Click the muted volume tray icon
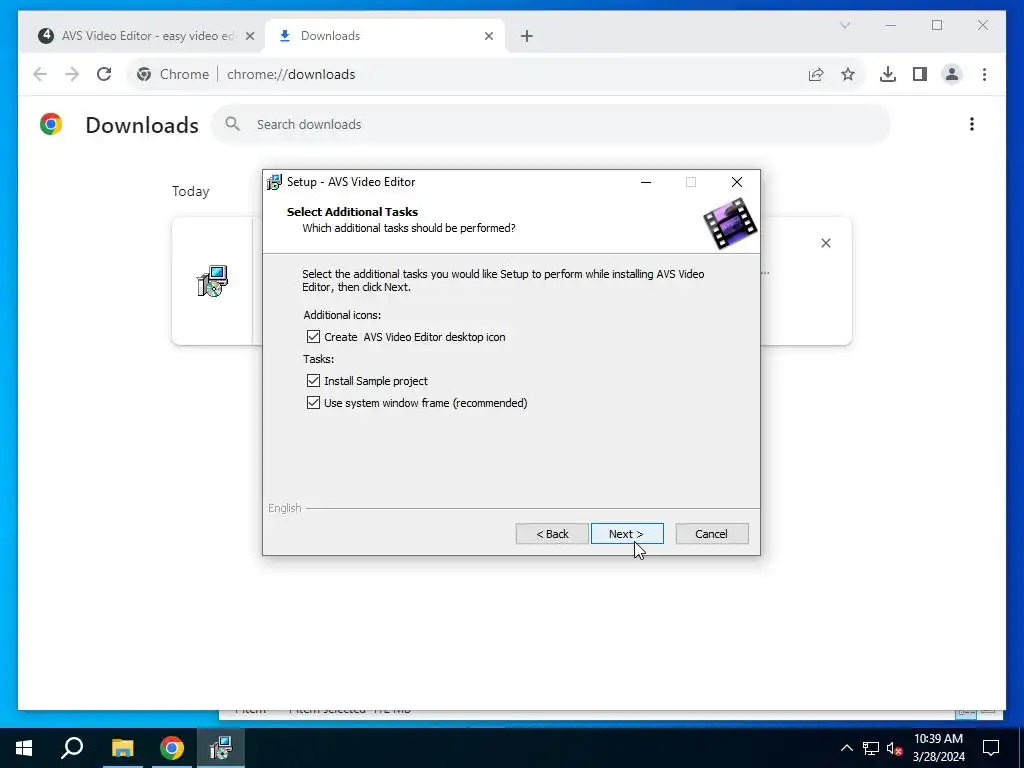Image resolution: width=1024 pixels, height=768 pixels. (894, 748)
